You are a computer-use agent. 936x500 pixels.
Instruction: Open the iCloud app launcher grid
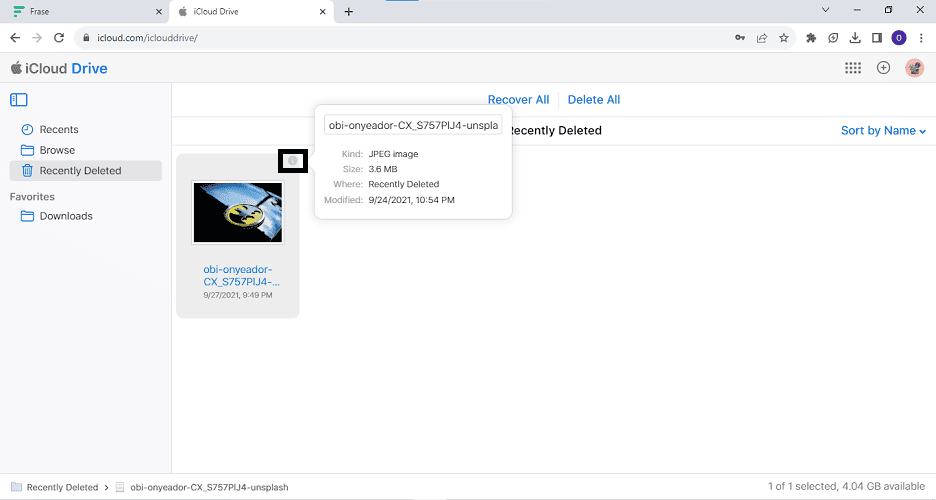853,68
